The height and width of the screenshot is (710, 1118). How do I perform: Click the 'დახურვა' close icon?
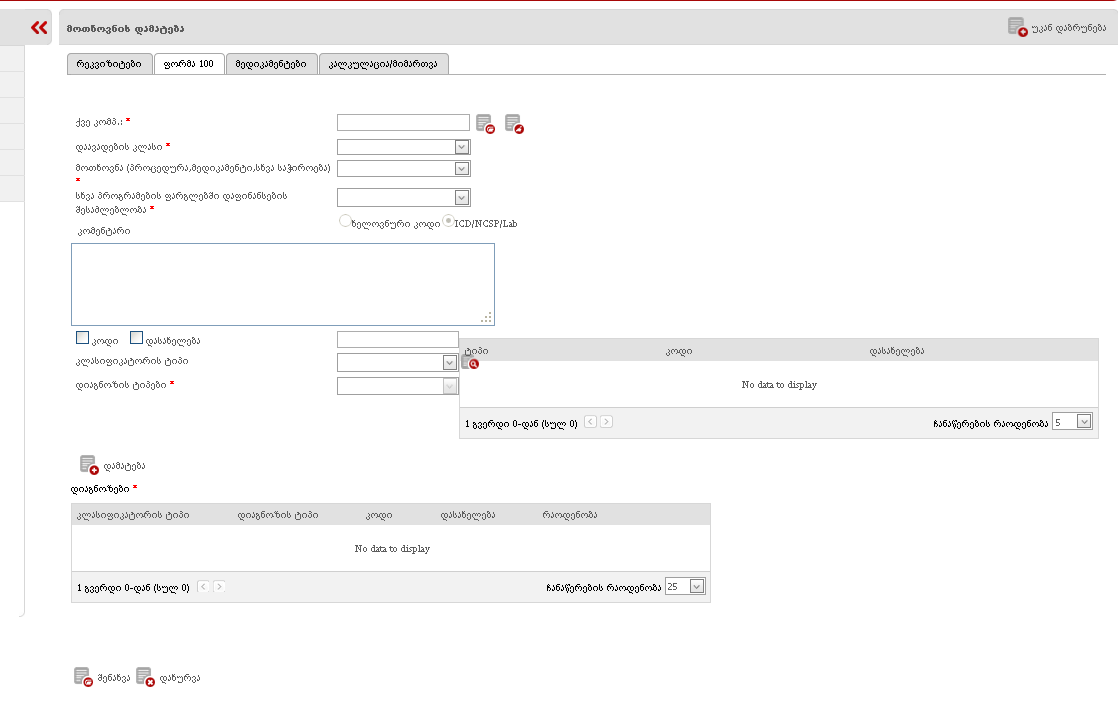point(145,677)
